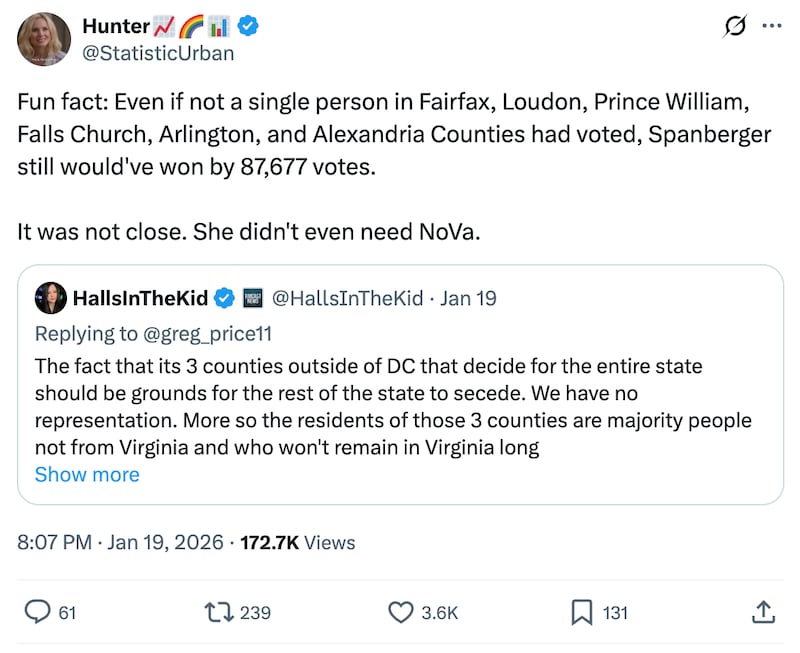Image resolution: width=800 pixels, height=653 pixels.
Task: Open the three-dot more options menu
Action: 771,27
